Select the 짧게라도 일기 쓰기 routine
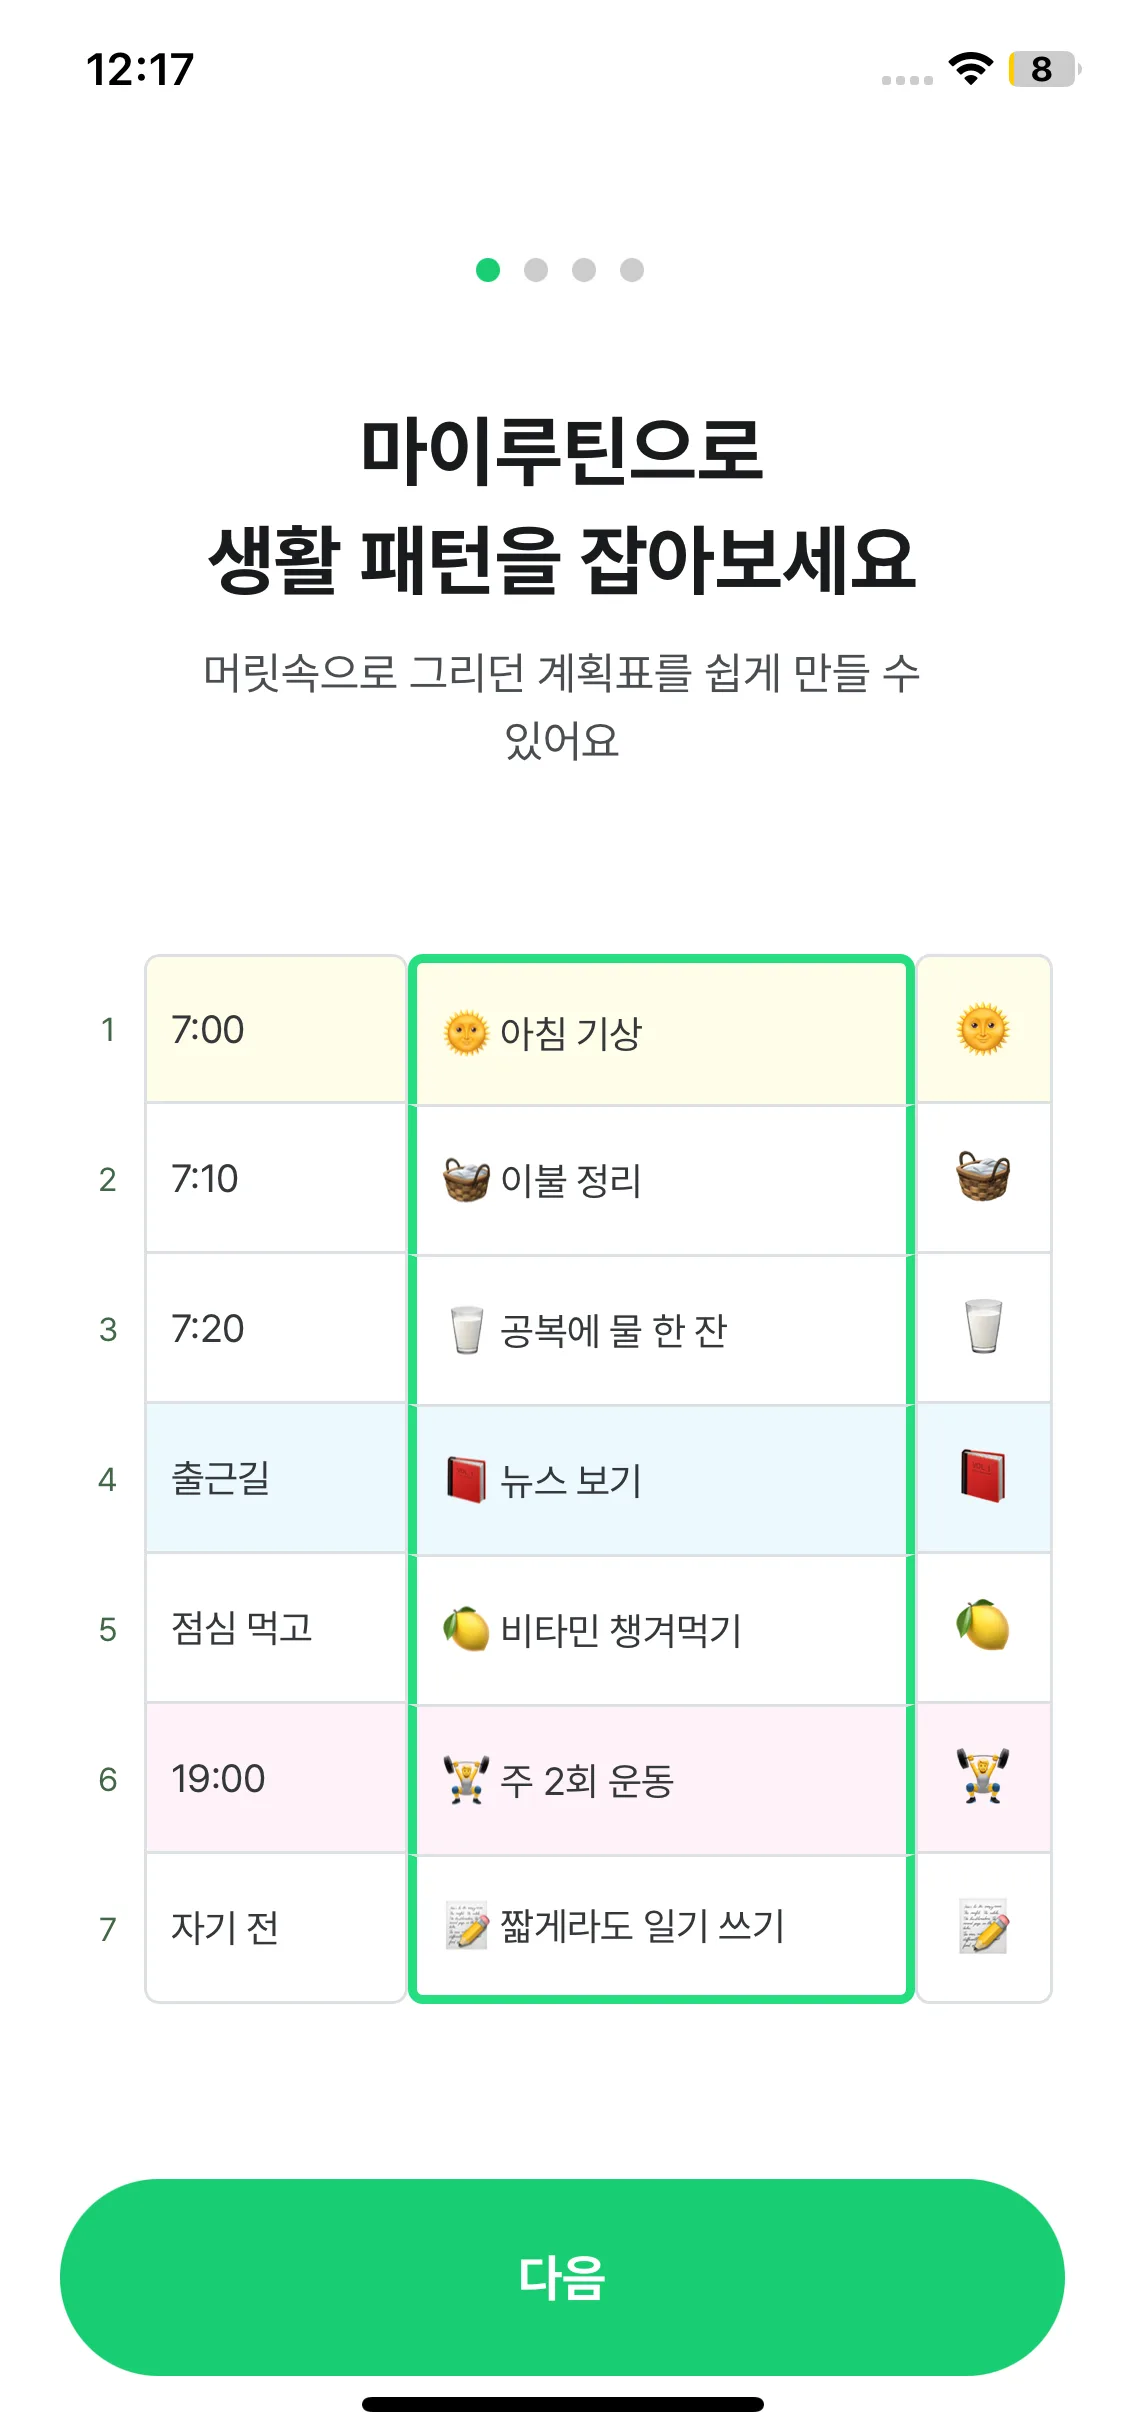Image resolution: width=1125 pixels, height=2436 pixels. point(660,1927)
